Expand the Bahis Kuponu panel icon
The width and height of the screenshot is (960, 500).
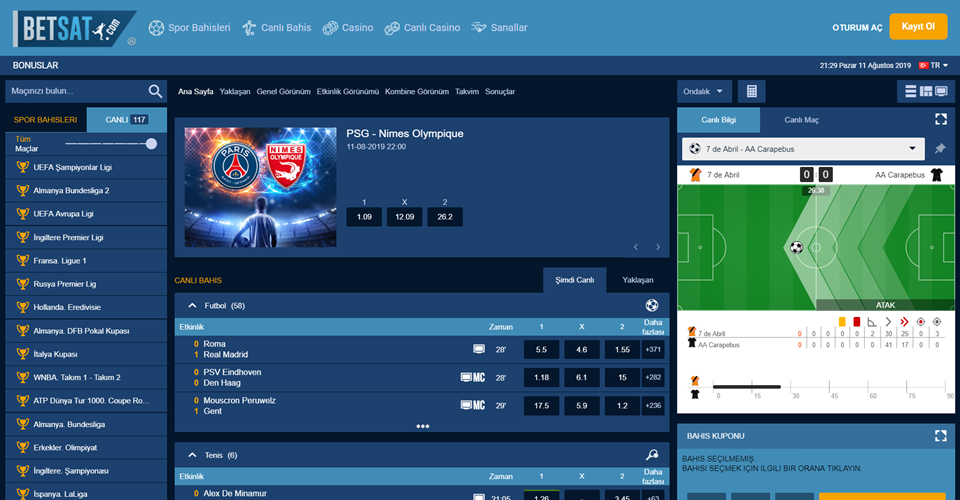[941, 436]
